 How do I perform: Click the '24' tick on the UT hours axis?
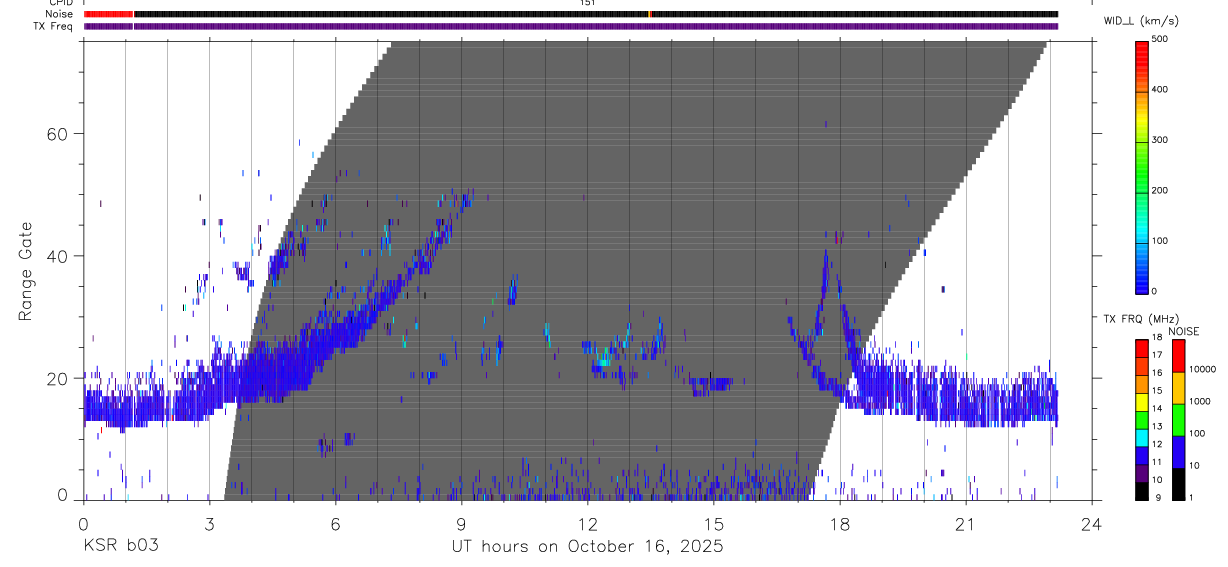[x=1091, y=523]
